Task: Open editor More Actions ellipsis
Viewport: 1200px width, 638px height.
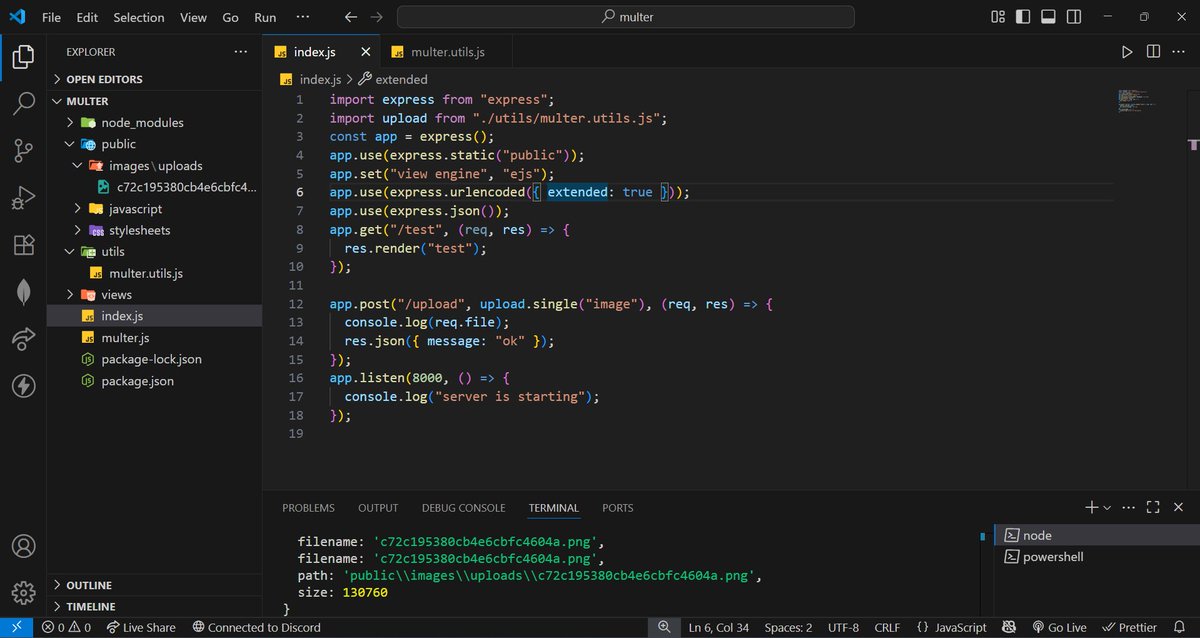Action: (x=1179, y=52)
